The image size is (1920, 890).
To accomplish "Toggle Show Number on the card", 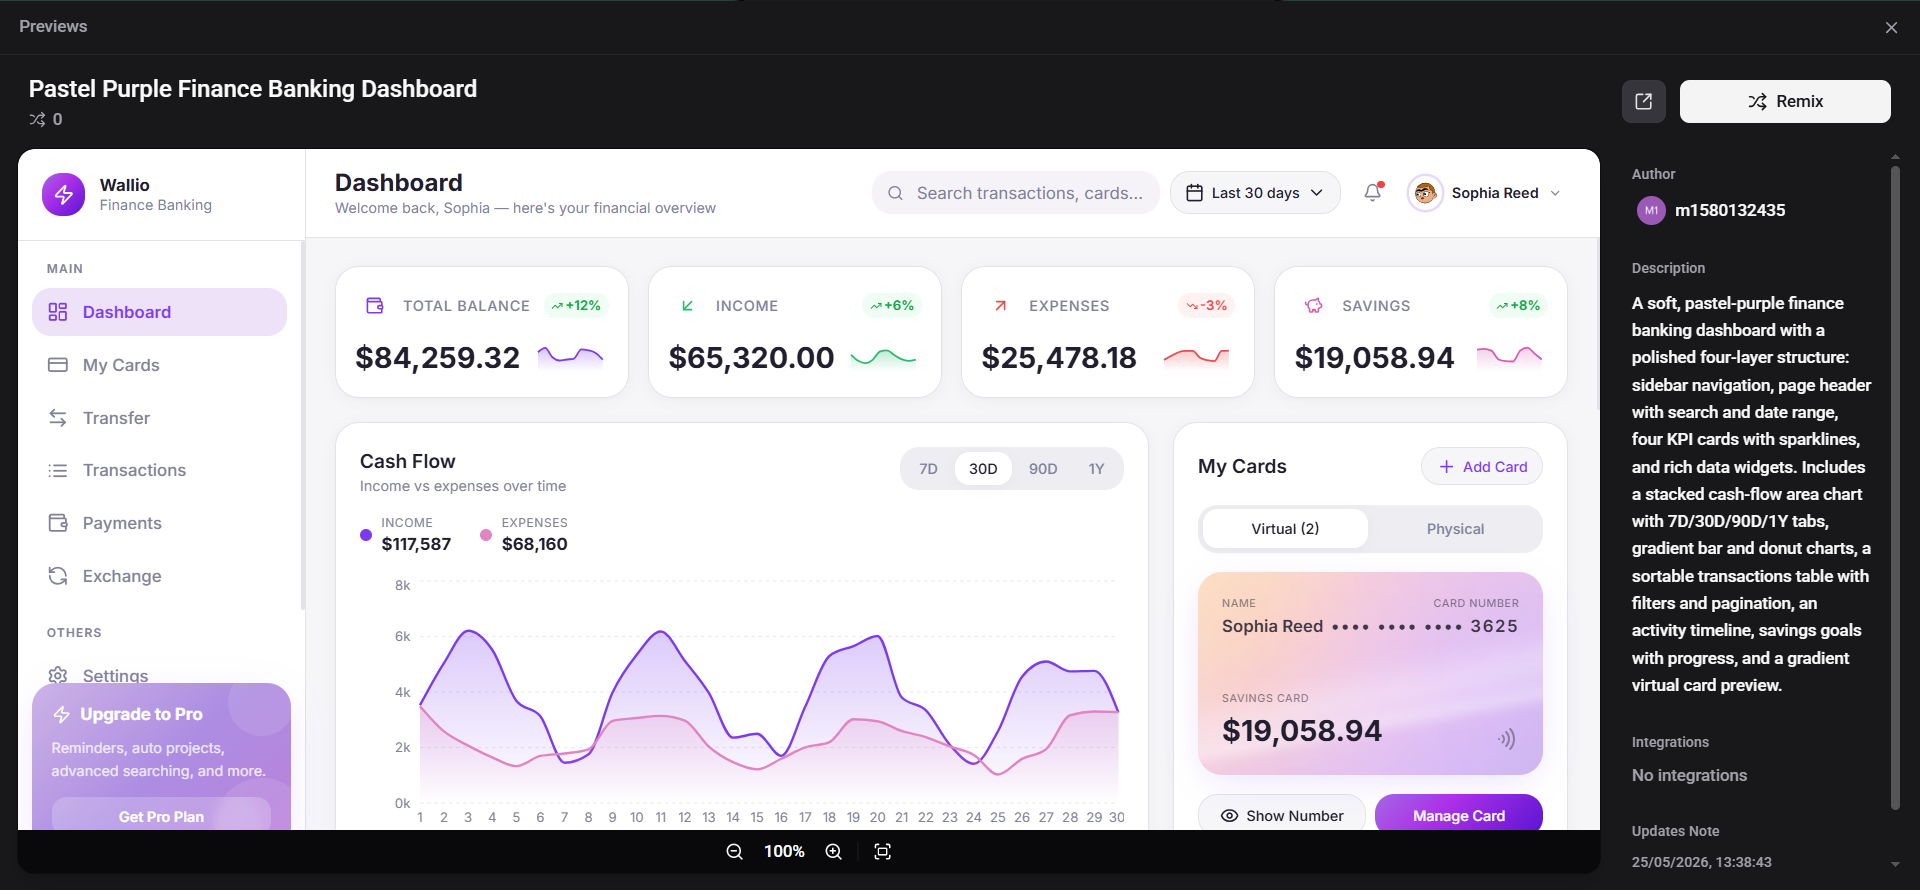I will pos(1282,815).
